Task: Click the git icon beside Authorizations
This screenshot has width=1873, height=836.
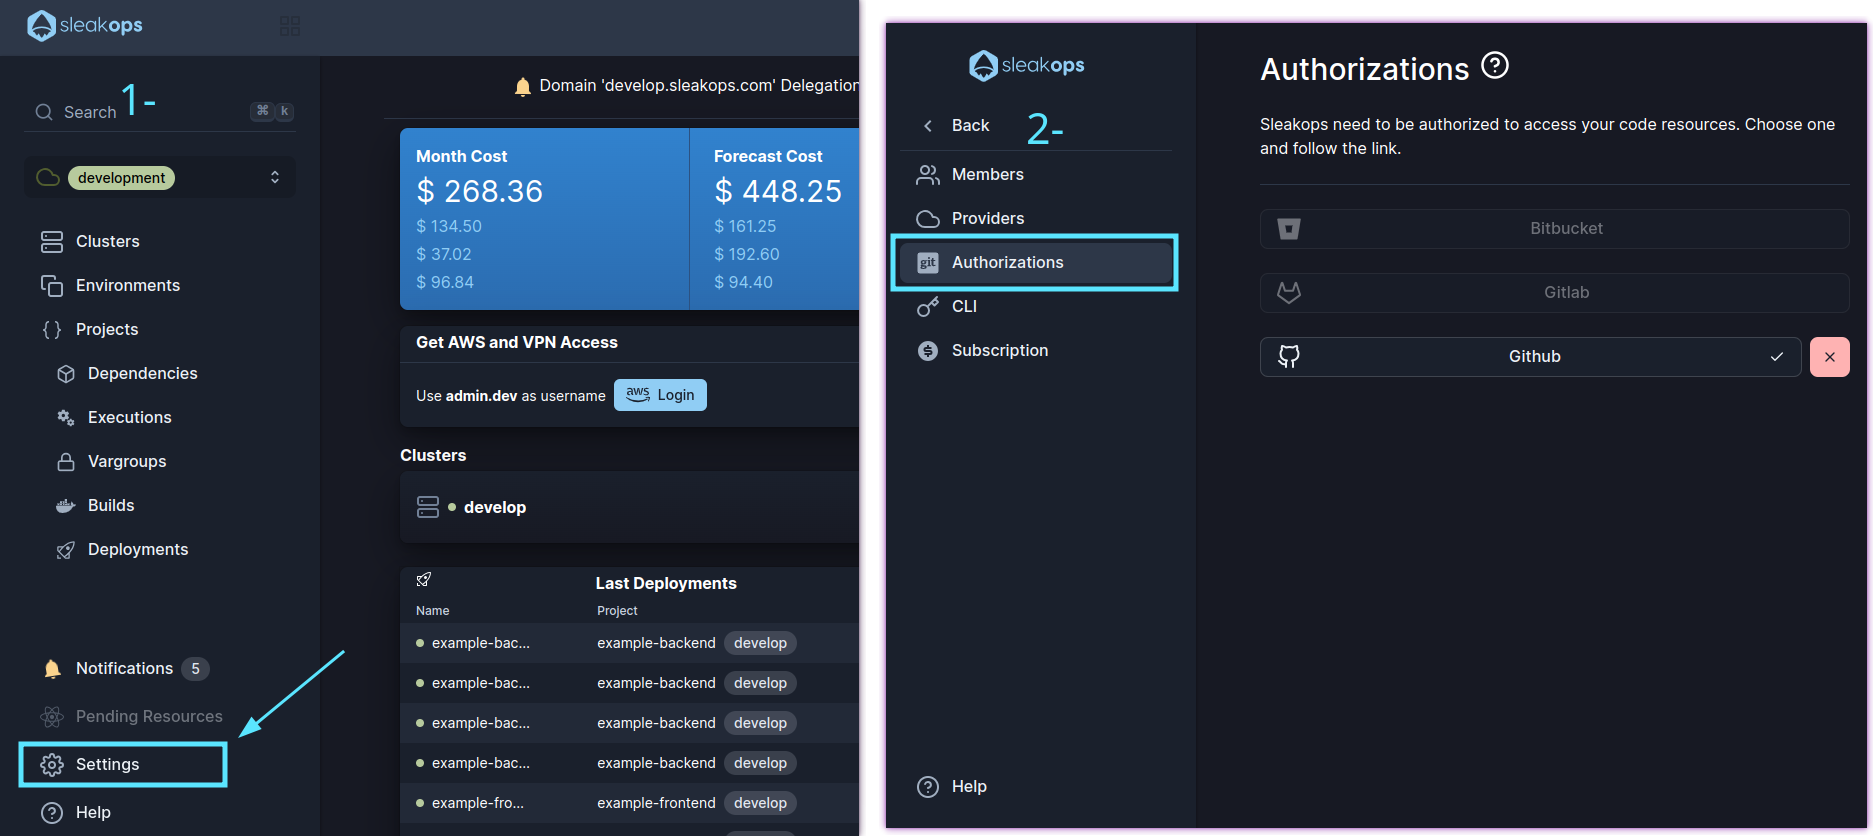Action: (928, 263)
